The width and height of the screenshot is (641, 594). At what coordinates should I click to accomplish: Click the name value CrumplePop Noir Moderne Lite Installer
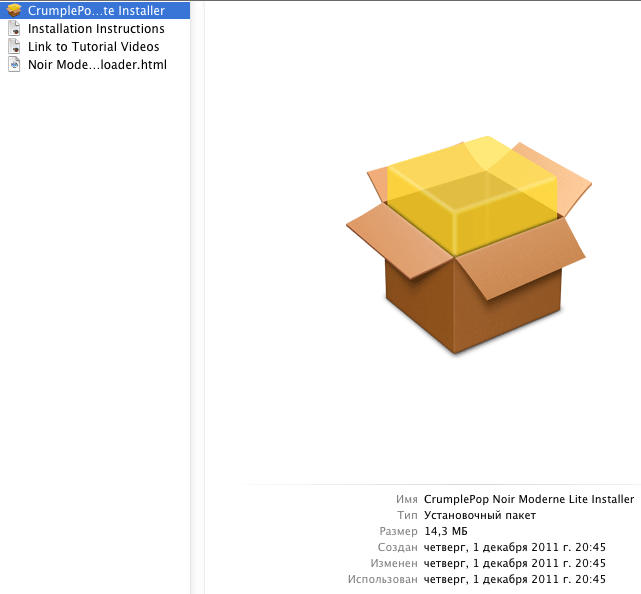529,499
